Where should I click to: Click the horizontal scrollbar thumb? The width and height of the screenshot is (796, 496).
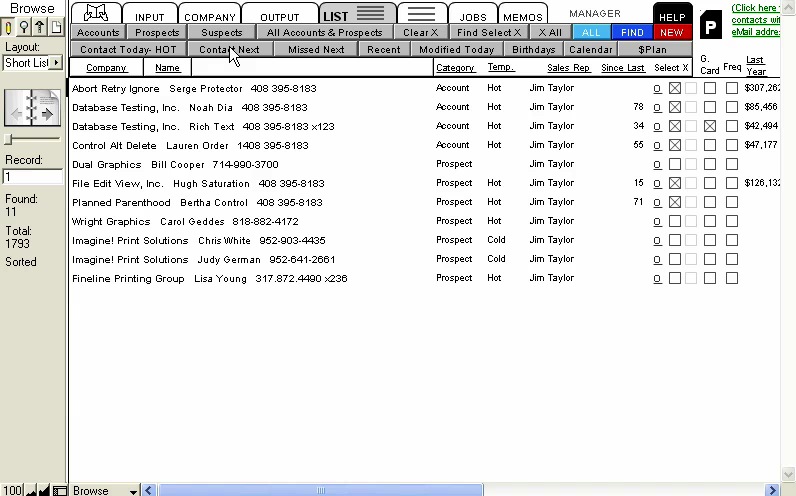pos(320,490)
